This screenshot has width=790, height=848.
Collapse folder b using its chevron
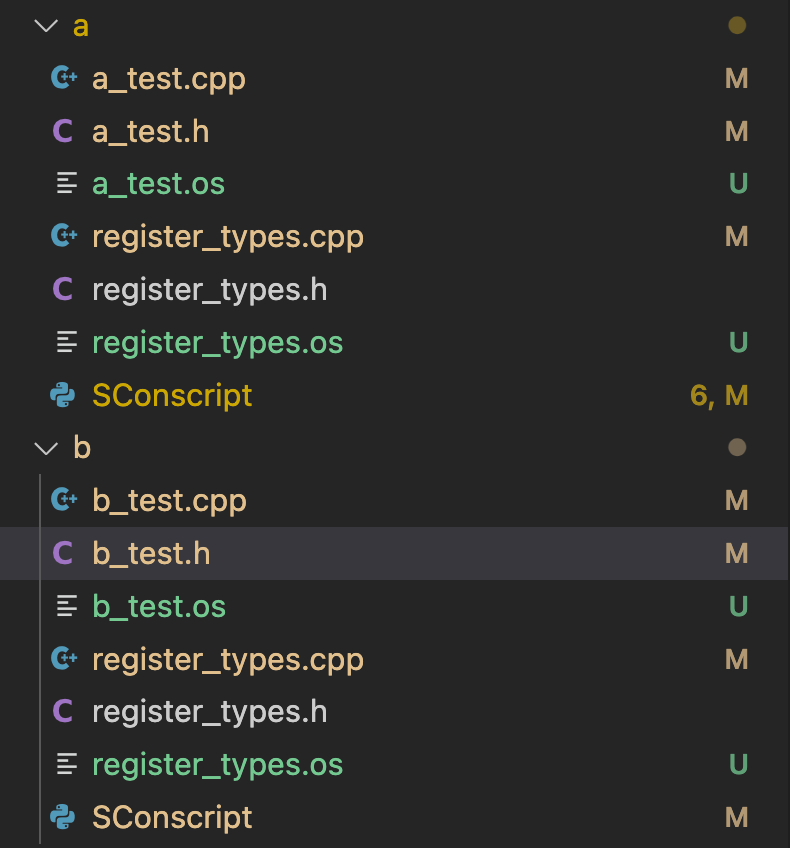tap(46, 448)
